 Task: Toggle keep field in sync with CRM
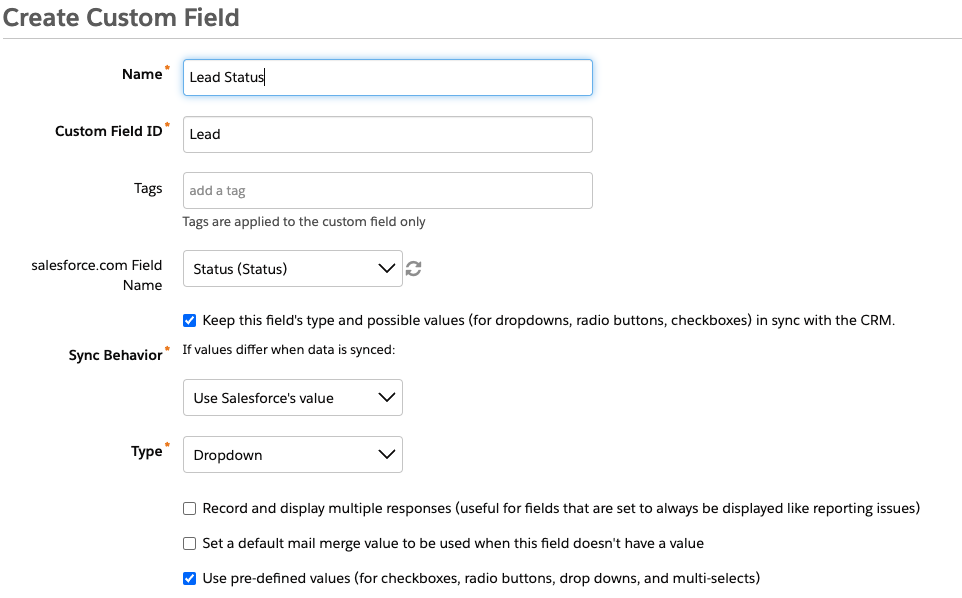coord(190,321)
